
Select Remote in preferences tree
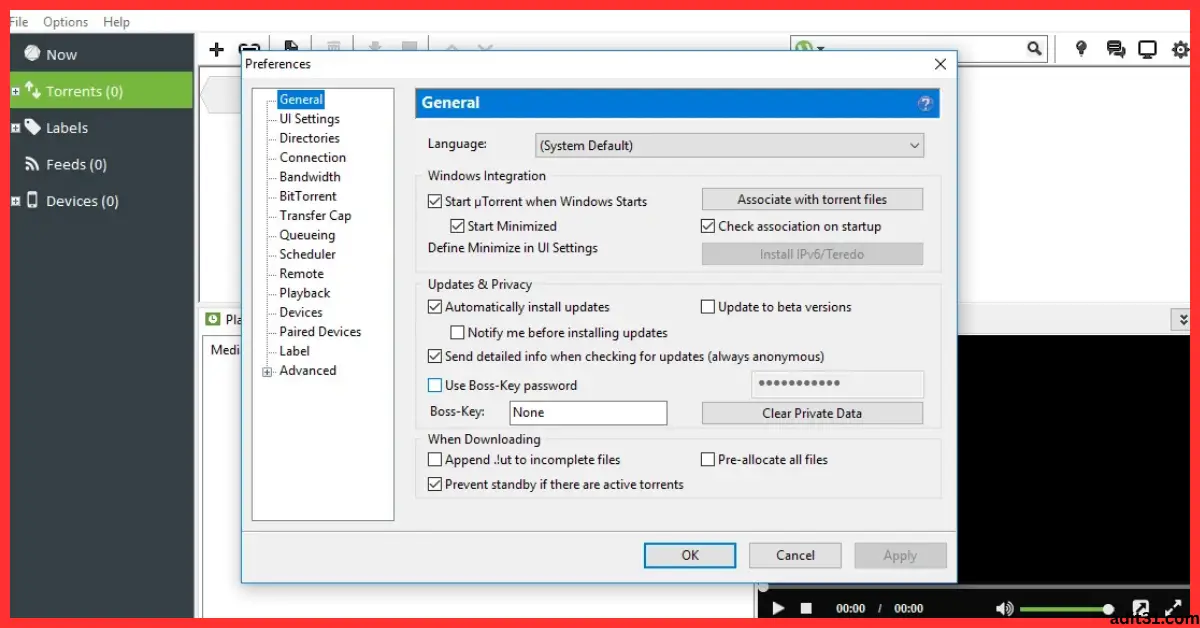301,273
